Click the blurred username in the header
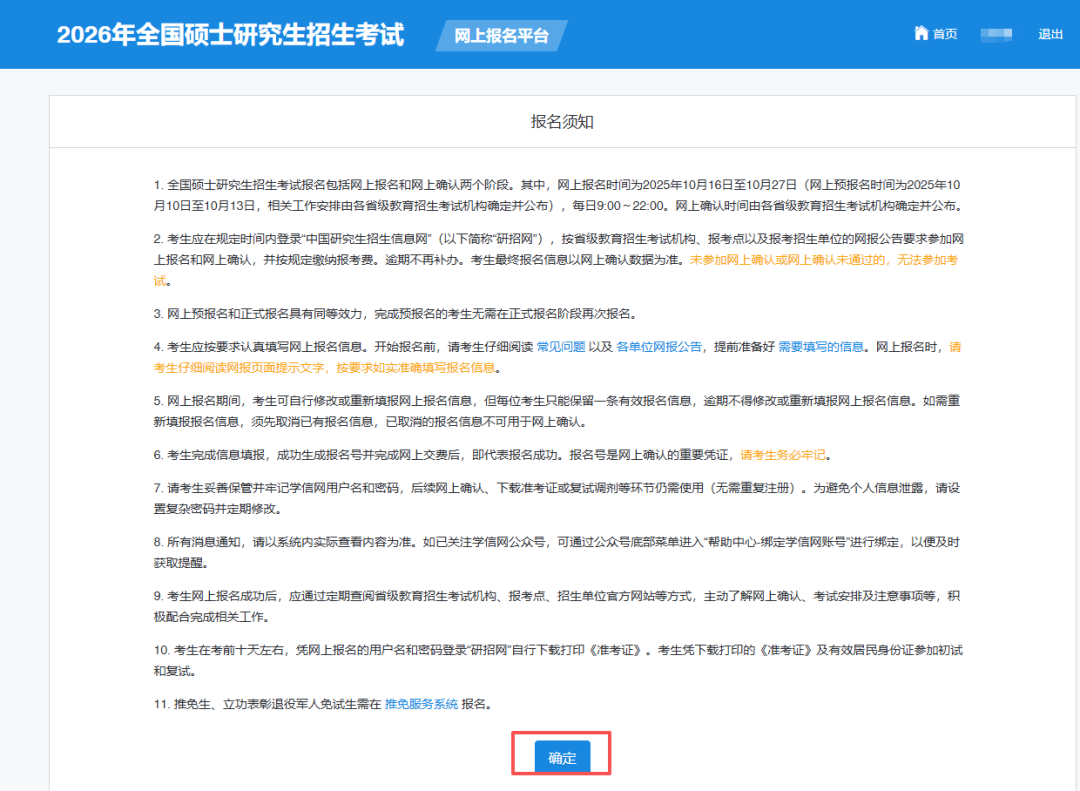Screen dimensions: 1080x791 (x=996, y=34)
